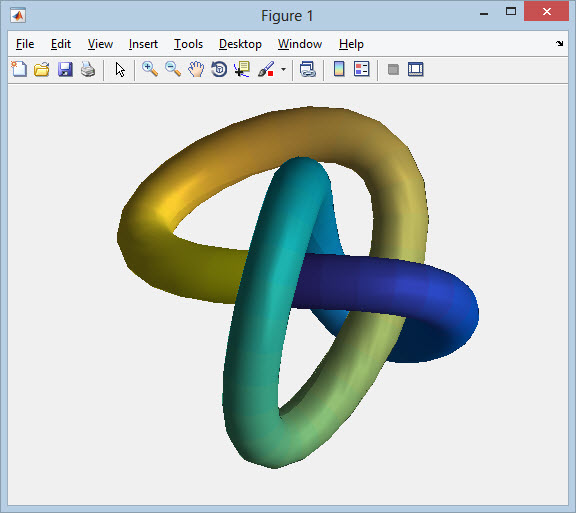This screenshot has width=576, height=513.
Task: Click the New Figure icon
Action: (x=19, y=69)
